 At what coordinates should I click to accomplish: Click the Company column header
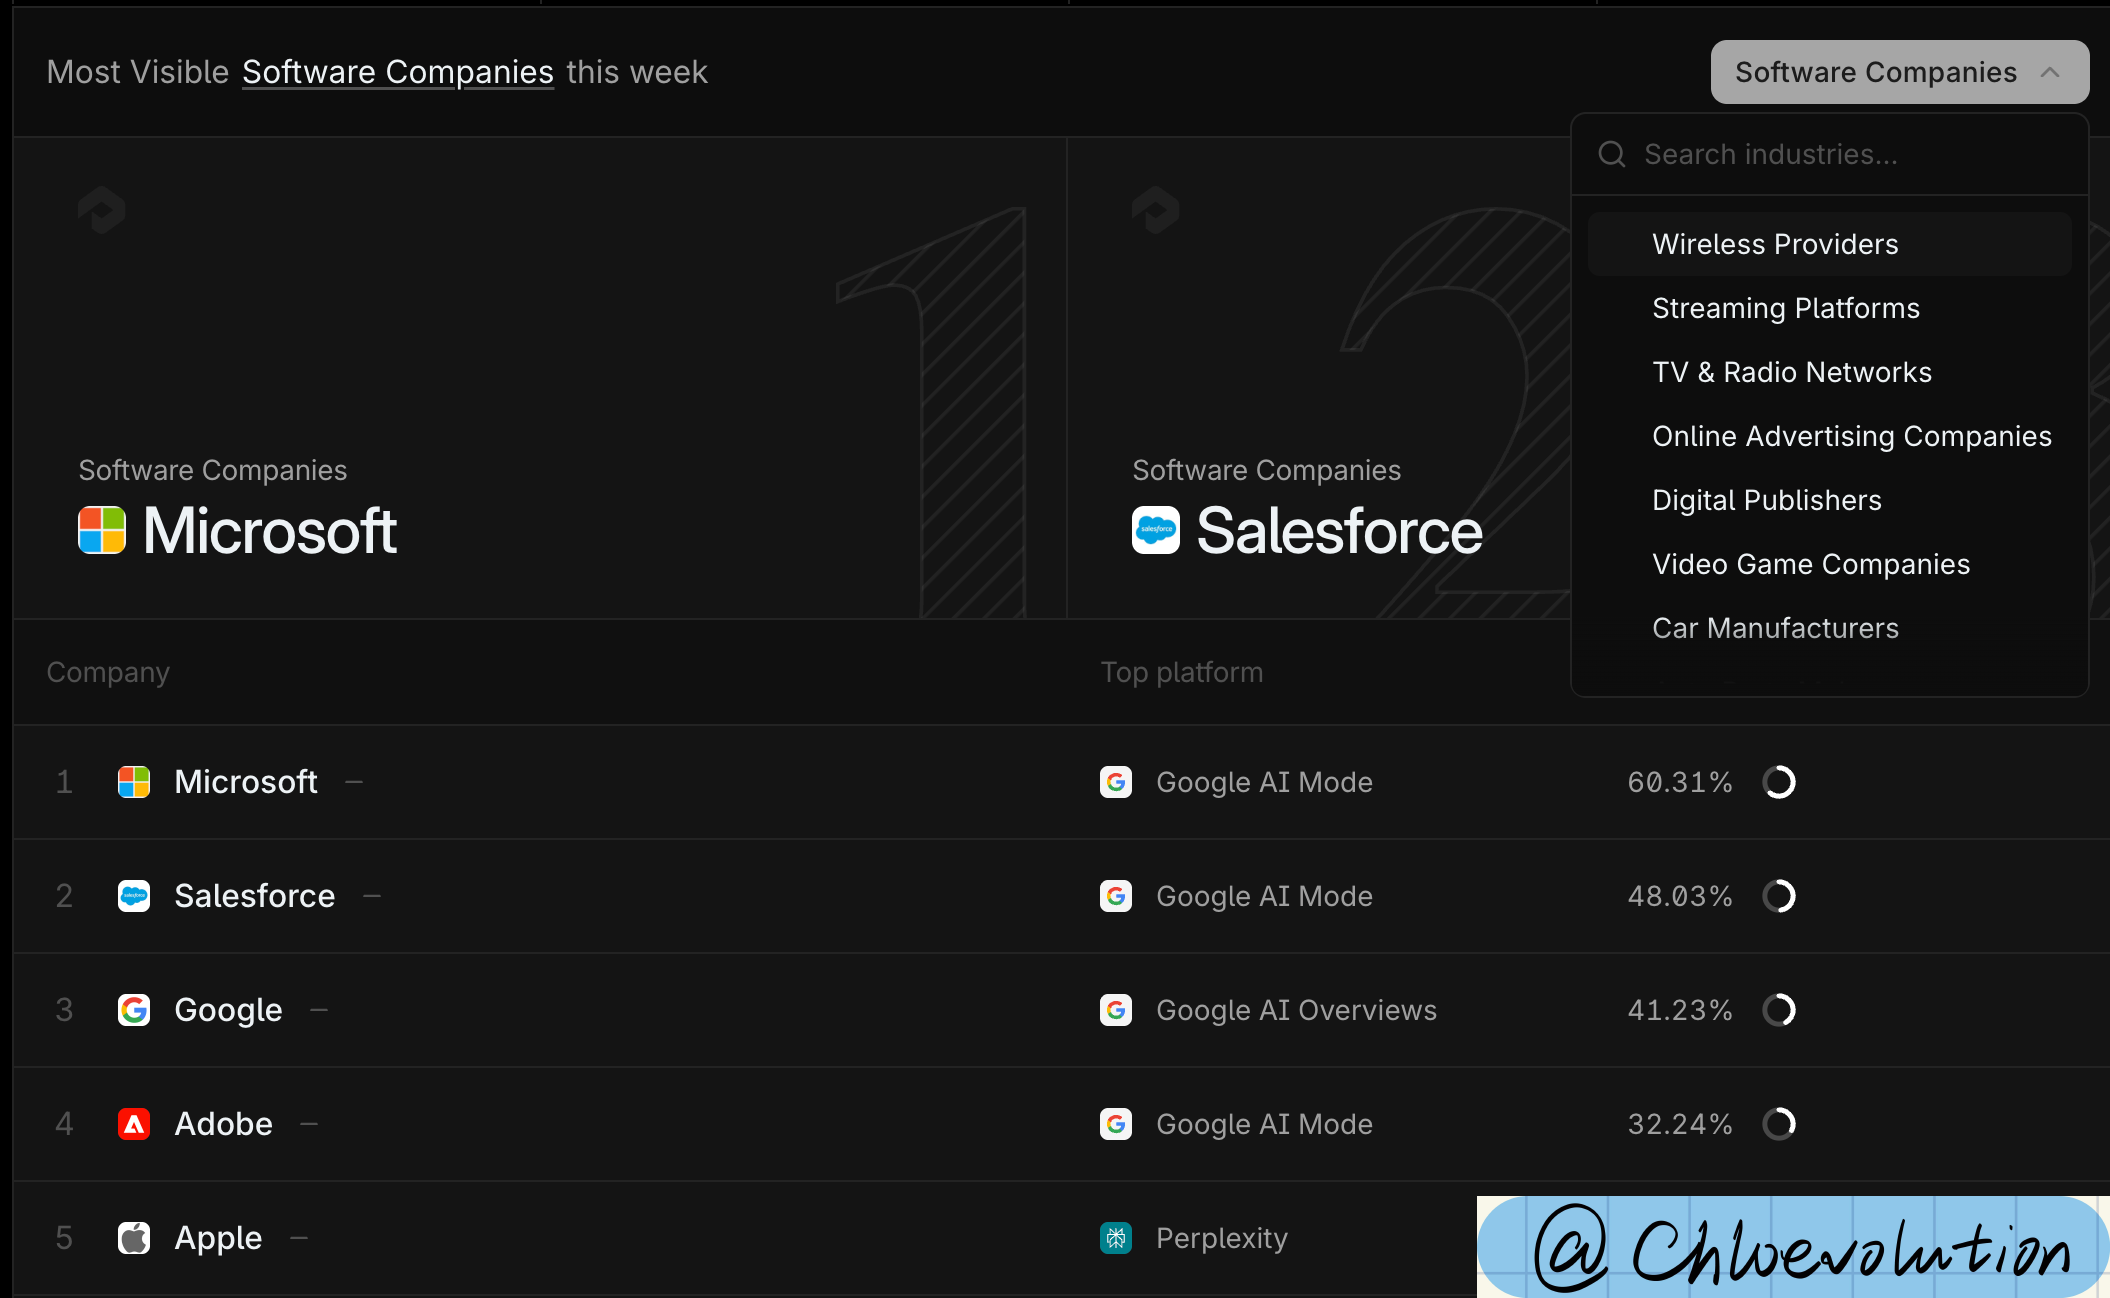108,672
